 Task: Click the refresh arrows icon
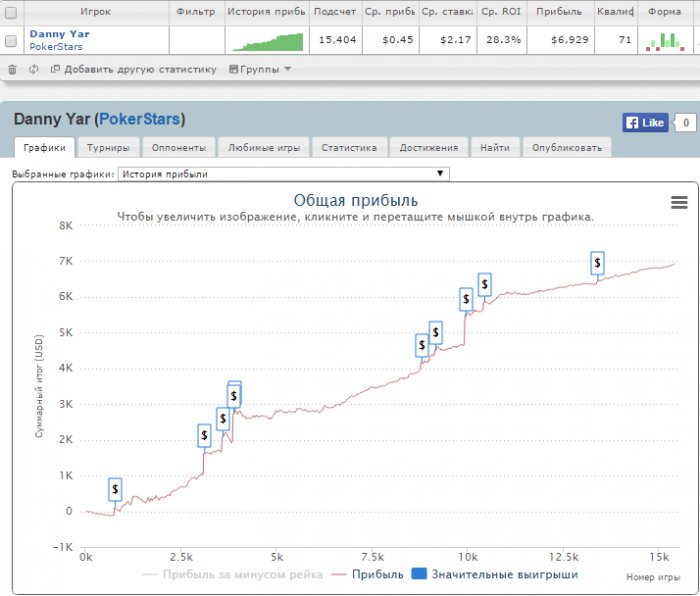tap(34, 69)
